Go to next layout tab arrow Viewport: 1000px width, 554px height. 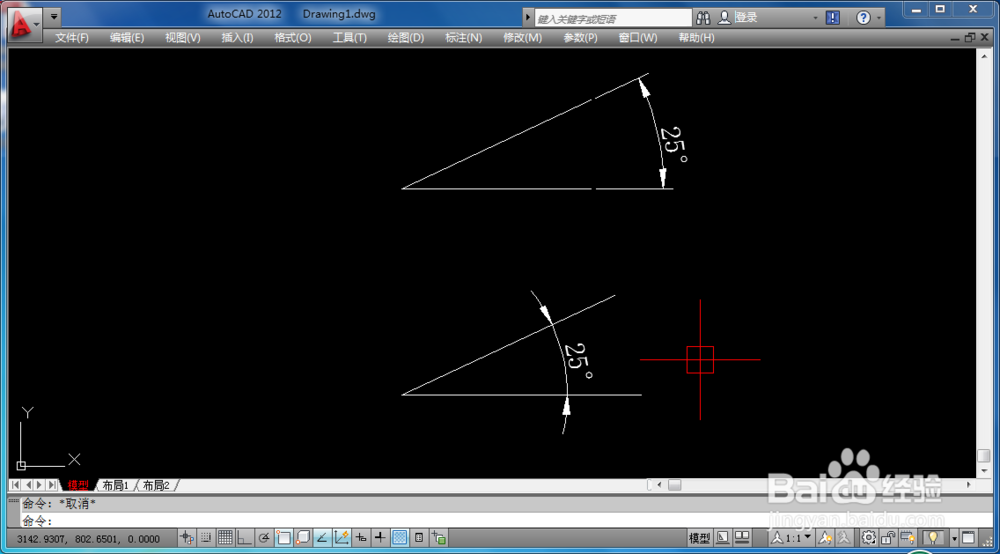39,485
